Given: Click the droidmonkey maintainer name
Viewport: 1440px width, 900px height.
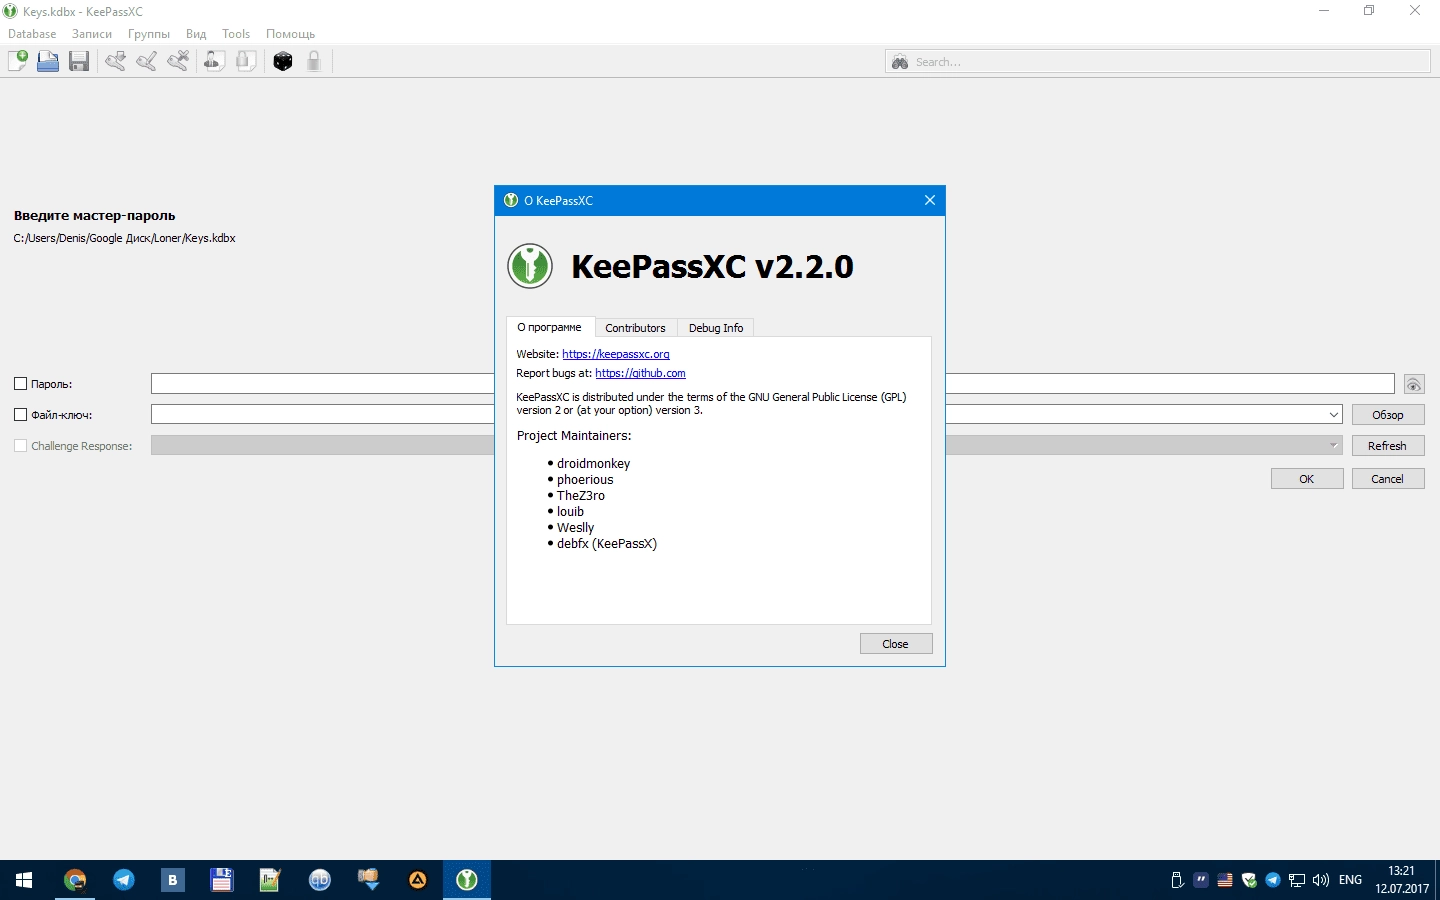Looking at the screenshot, I should click(594, 464).
